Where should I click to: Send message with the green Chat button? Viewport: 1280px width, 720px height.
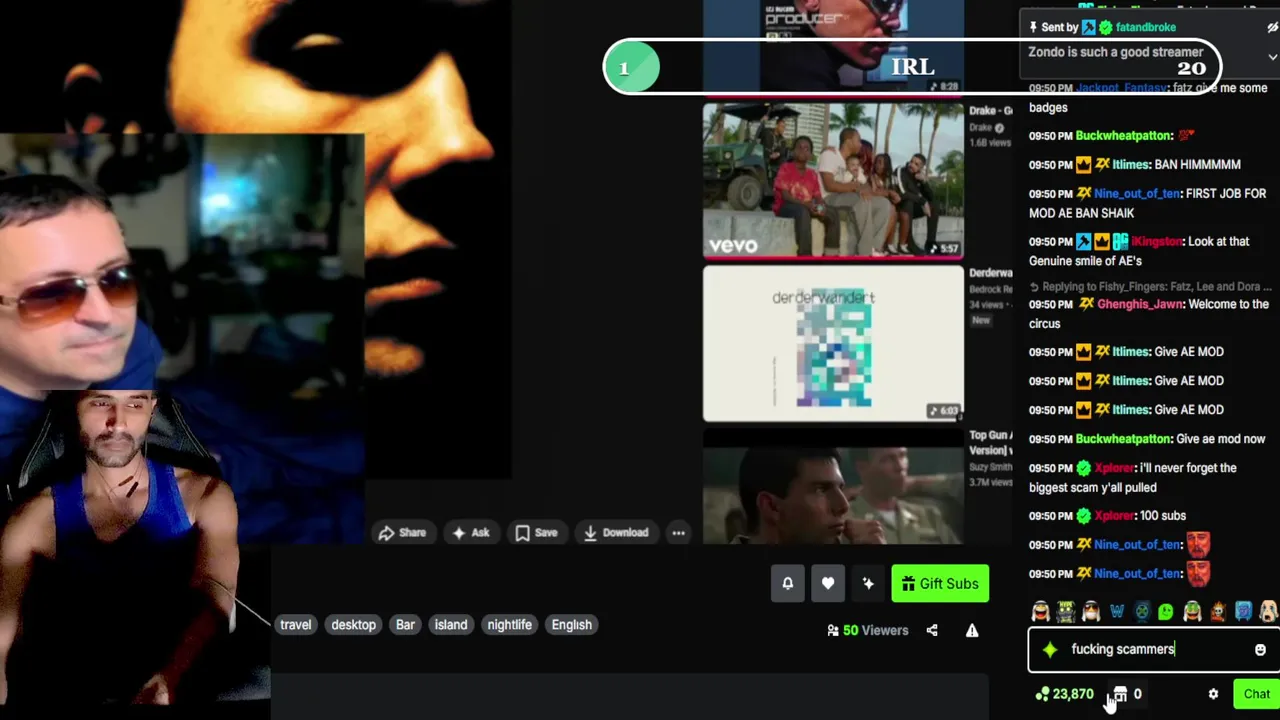pos(1256,694)
